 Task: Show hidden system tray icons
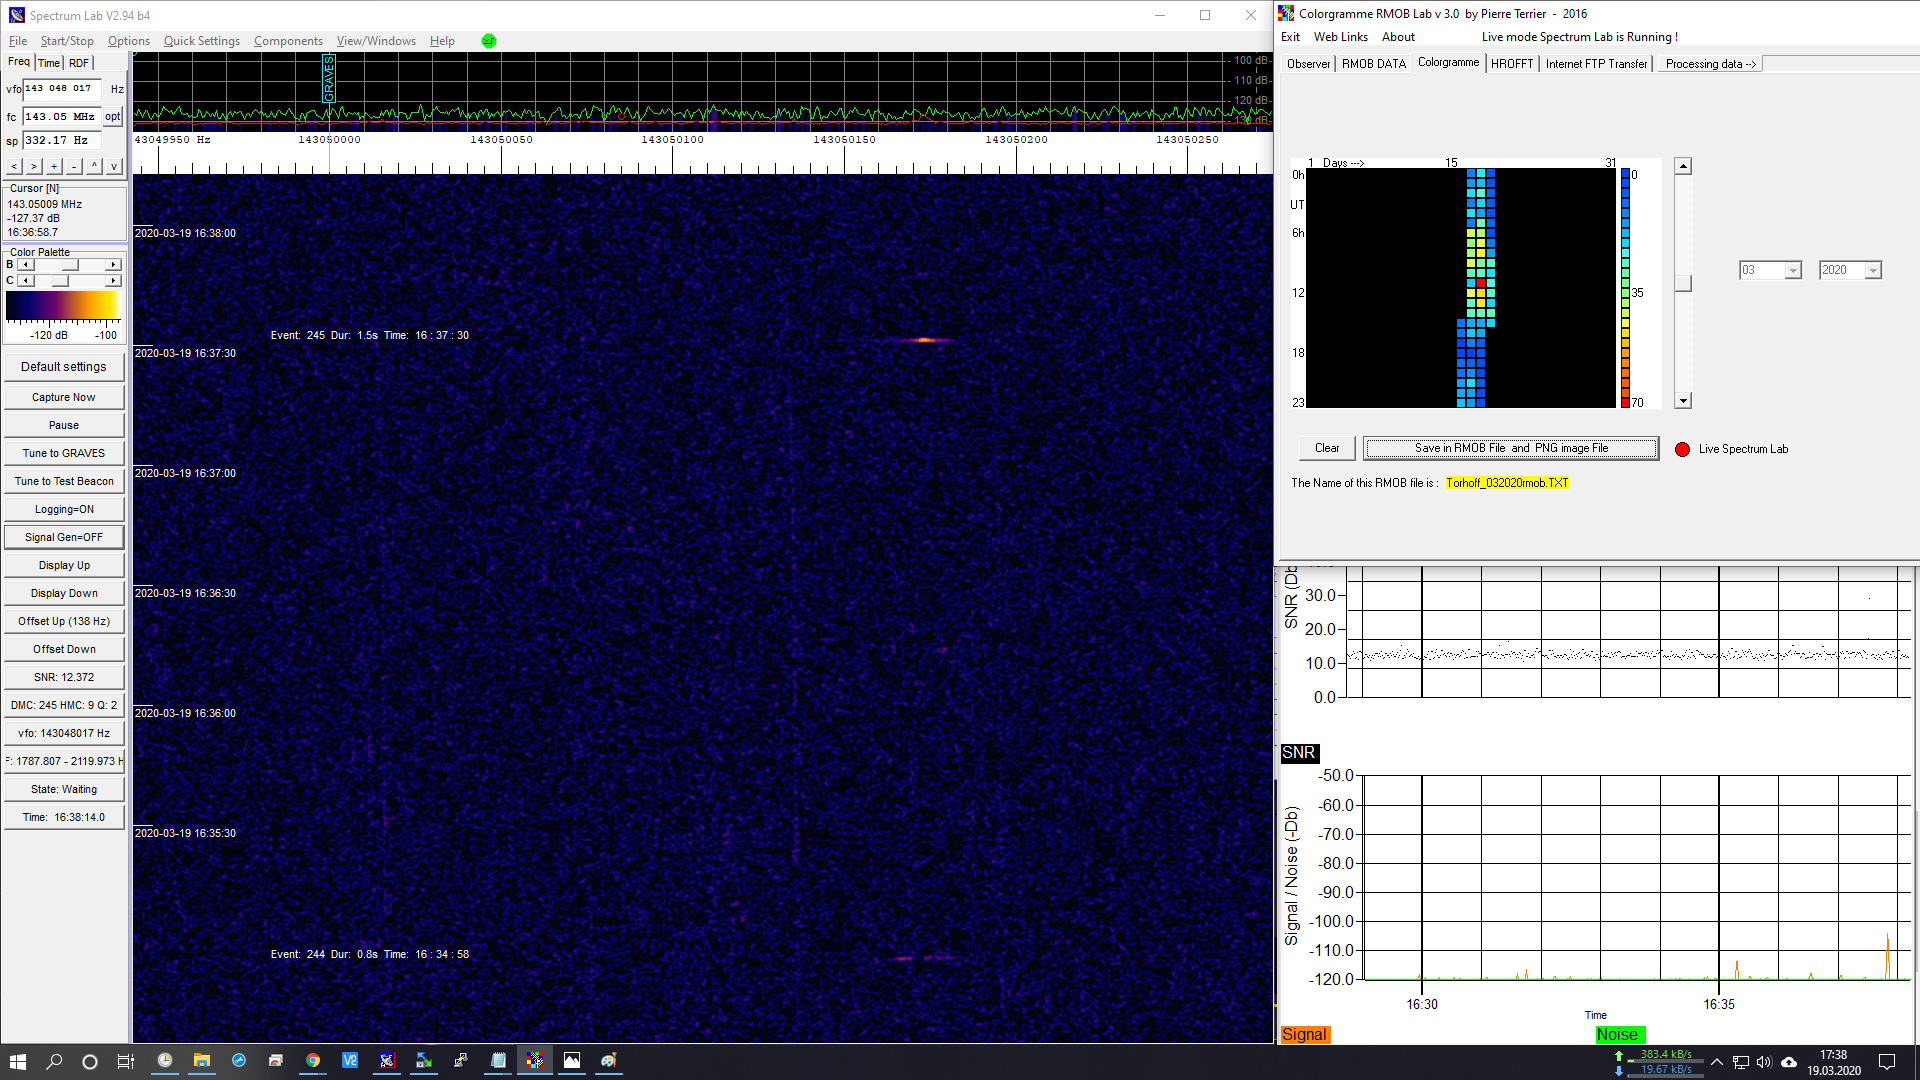click(x=1717, y=1062)
